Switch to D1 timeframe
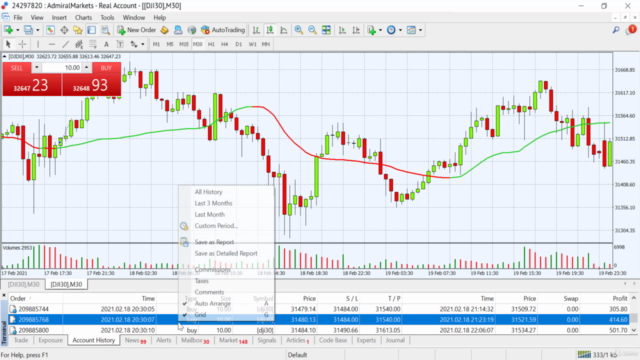The image size is (640, 360). (238, 44)
